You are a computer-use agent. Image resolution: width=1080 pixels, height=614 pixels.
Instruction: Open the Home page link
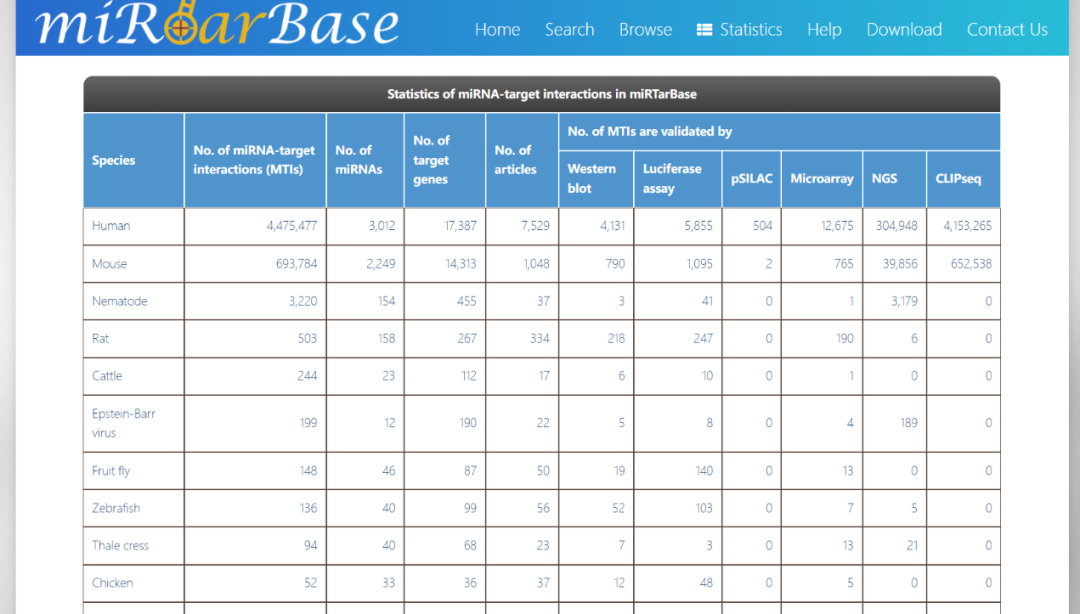pyautogui.click(x=497, y=30)
